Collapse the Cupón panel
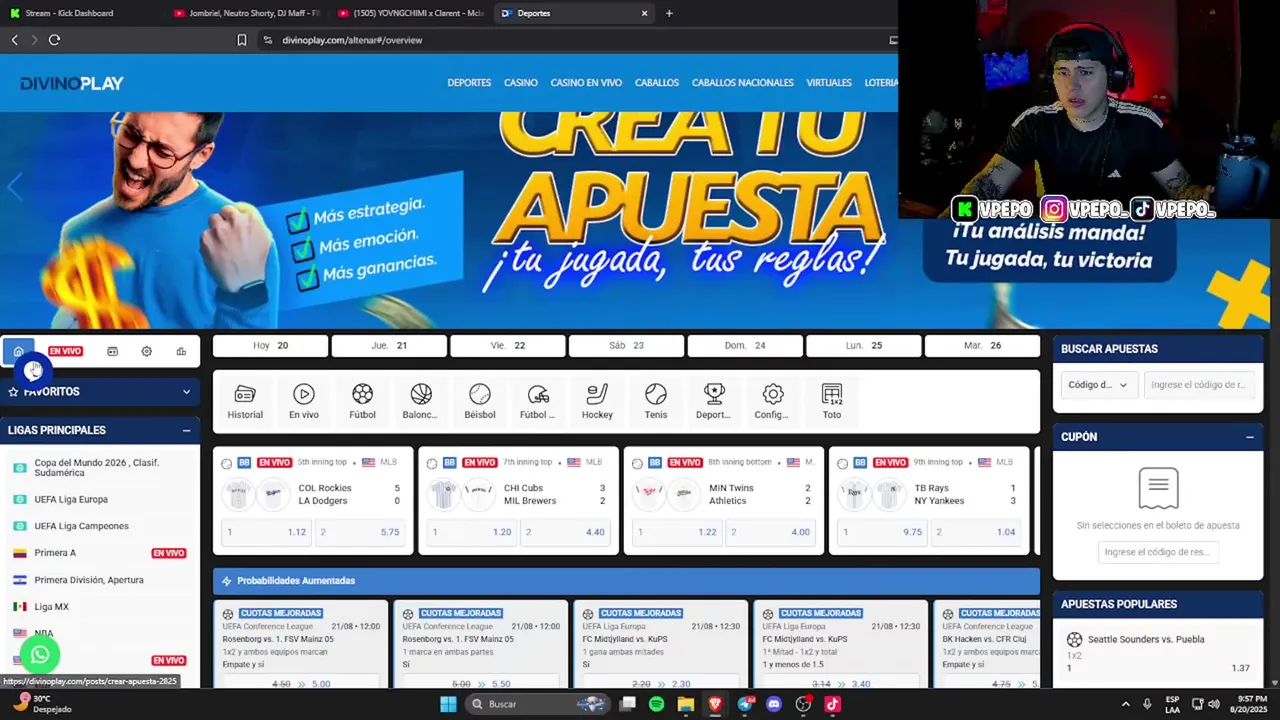1280x720 pixels. pos(1249,437)
